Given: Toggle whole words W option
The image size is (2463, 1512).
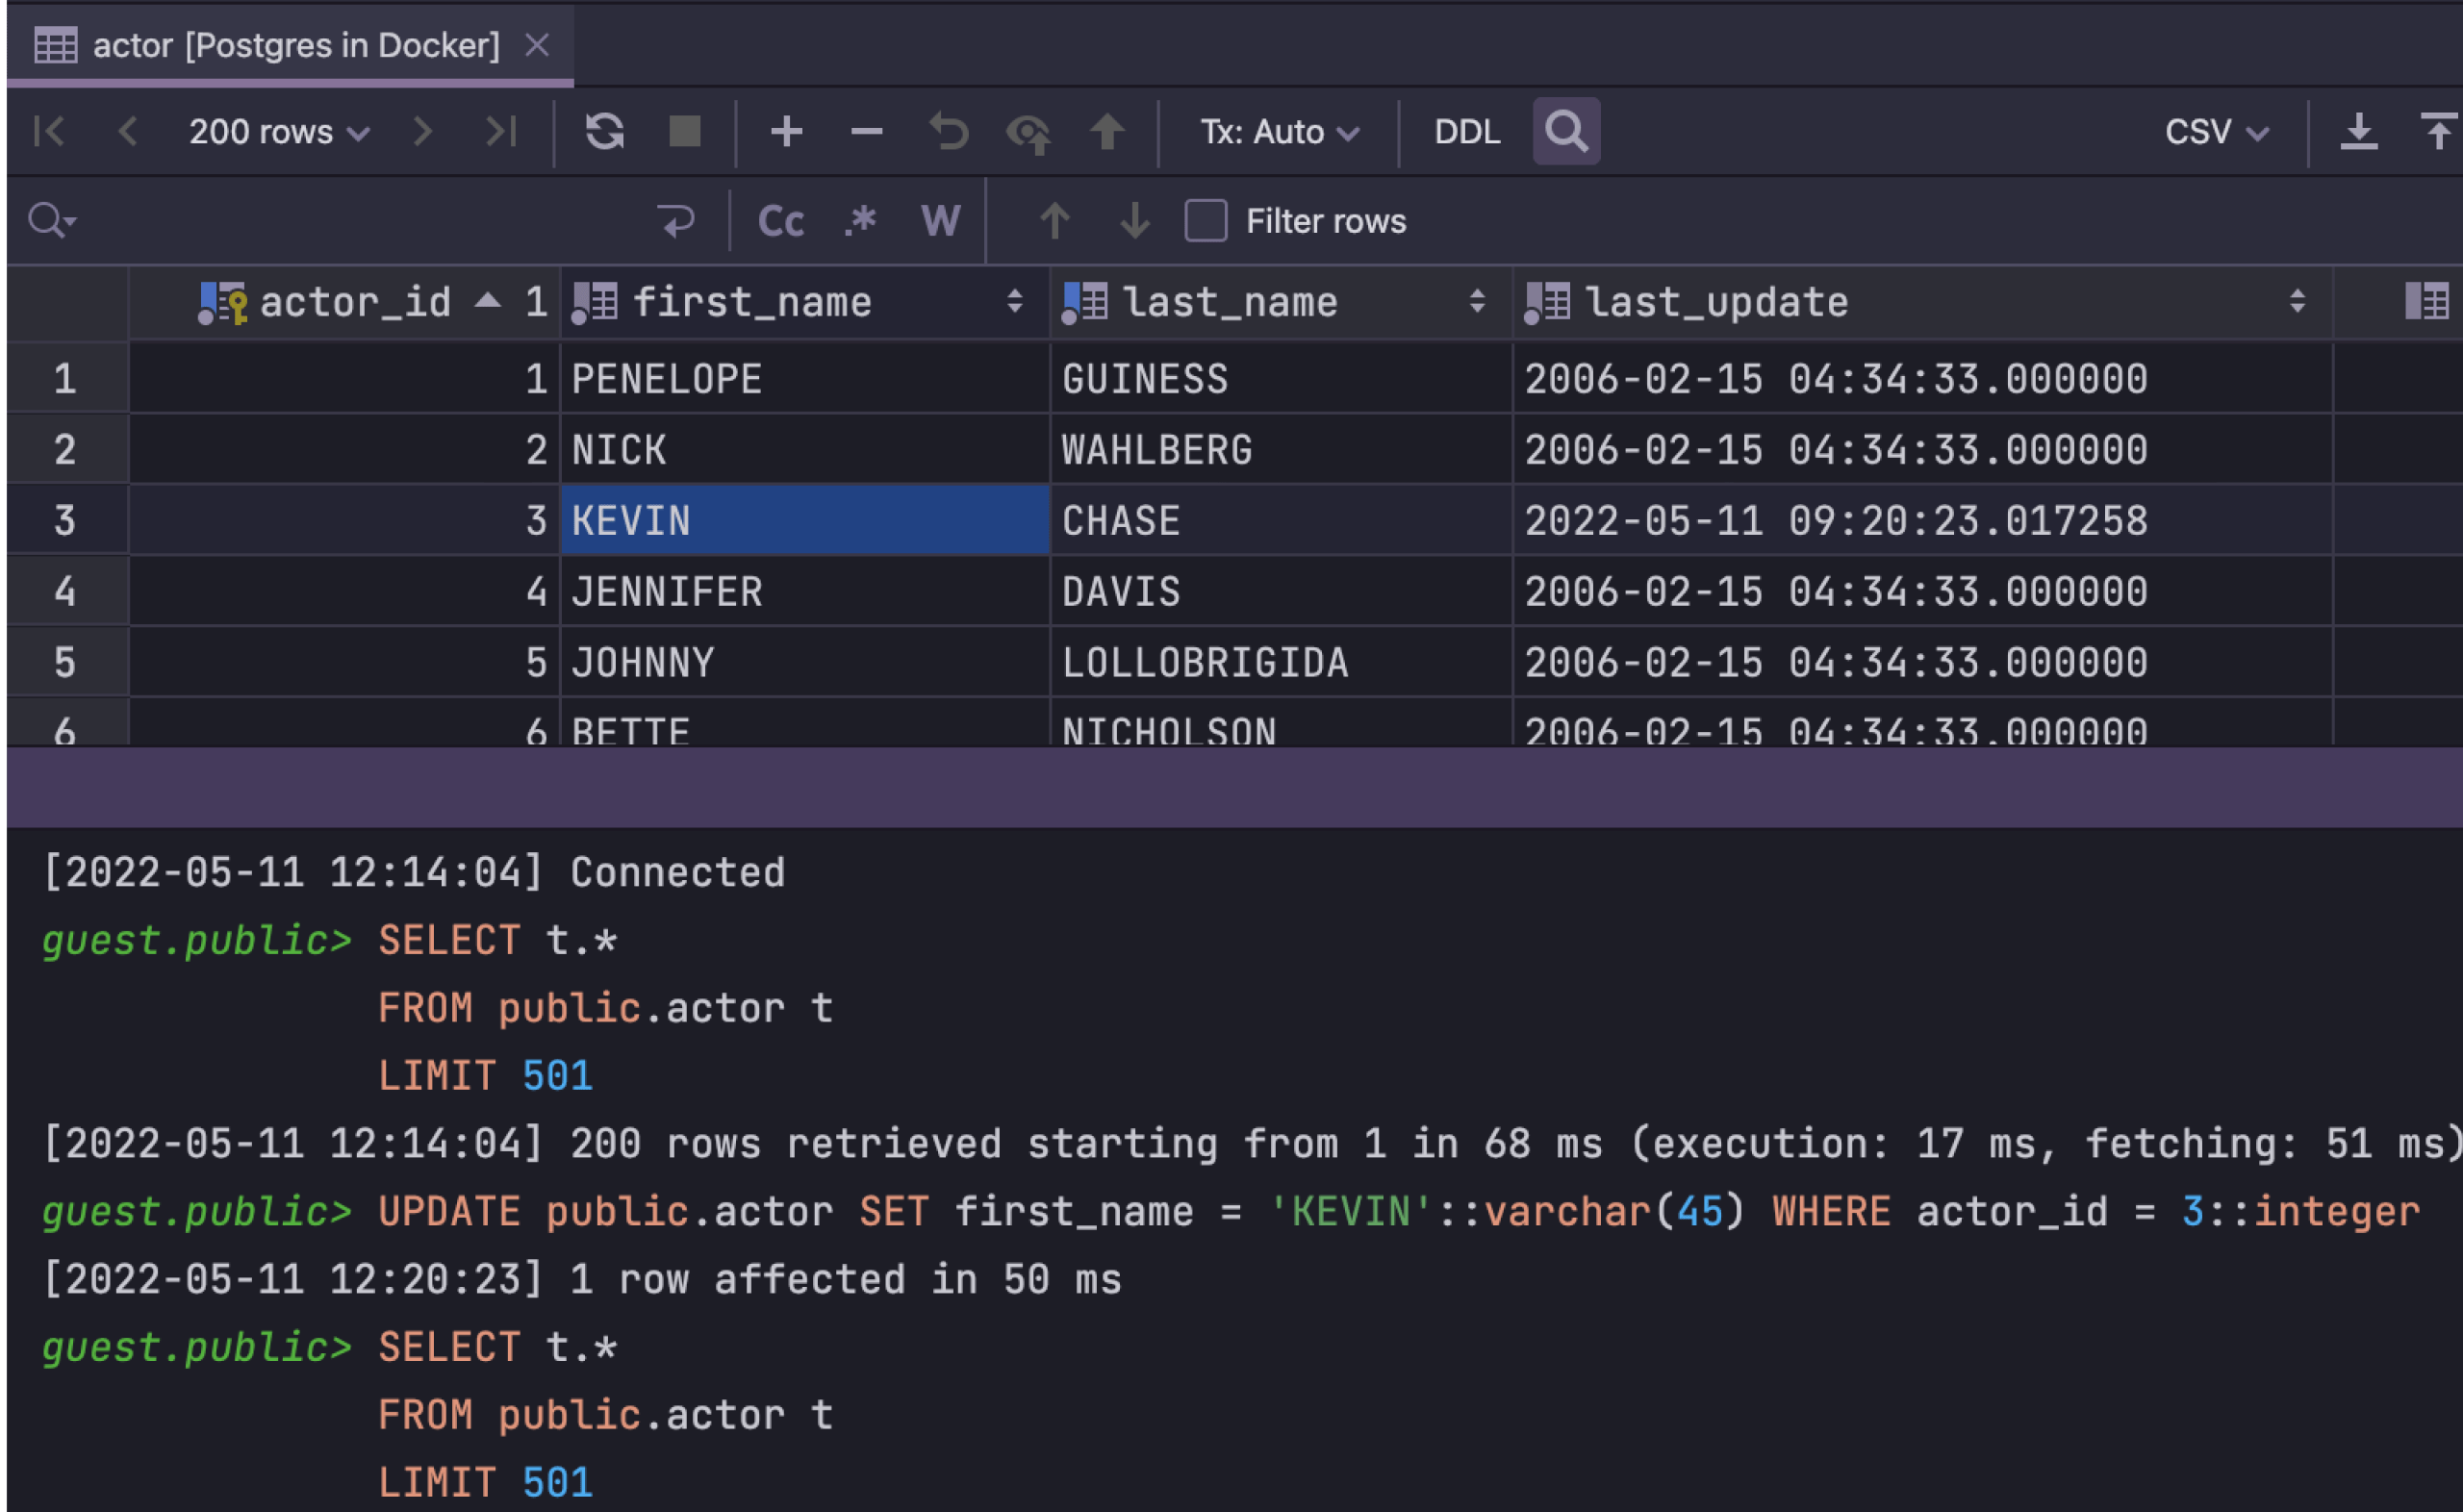Looking at the screenshot, I should click(x=940, y=220).
